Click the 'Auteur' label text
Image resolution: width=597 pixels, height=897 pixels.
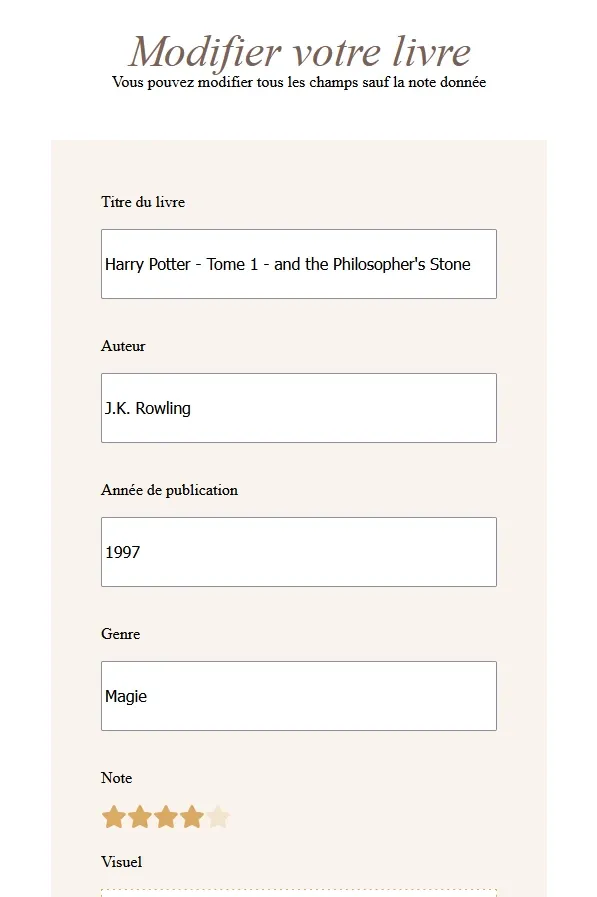click(123, 346)
